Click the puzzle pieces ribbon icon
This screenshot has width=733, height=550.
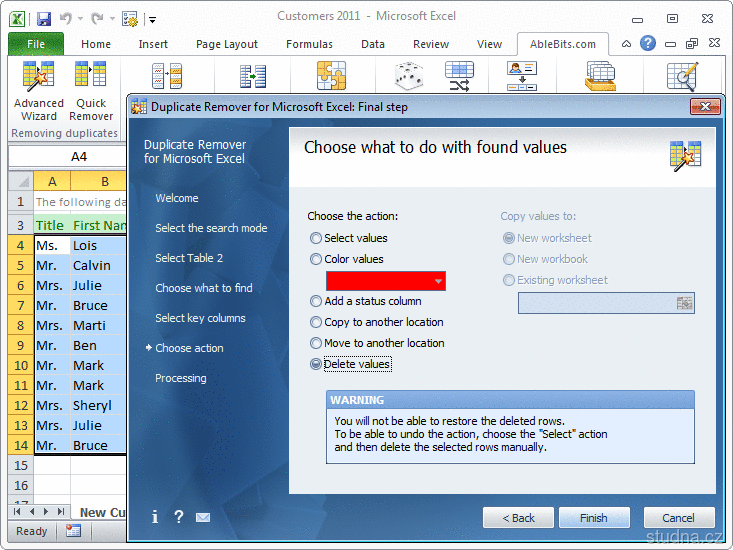(x=331, y=77)
